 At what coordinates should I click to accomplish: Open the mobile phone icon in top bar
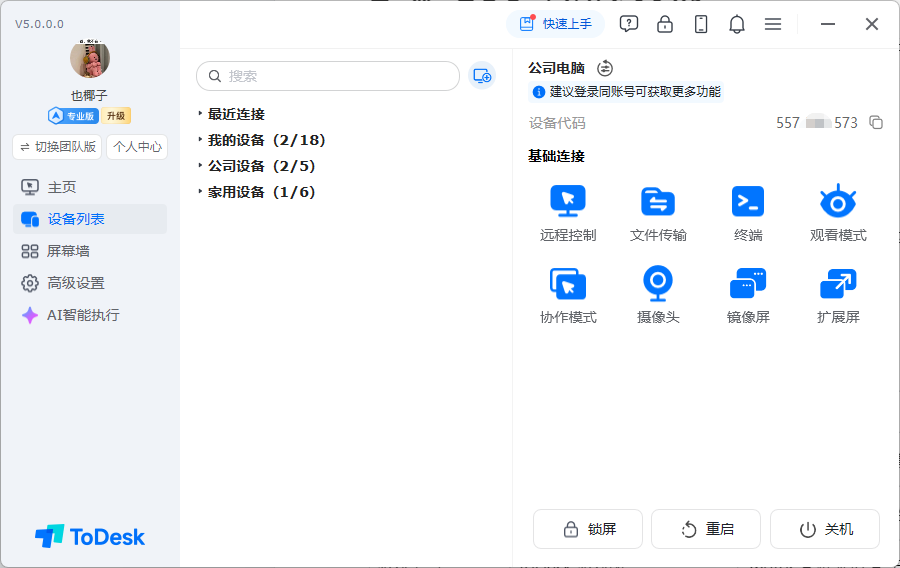[x=701, y=24]
